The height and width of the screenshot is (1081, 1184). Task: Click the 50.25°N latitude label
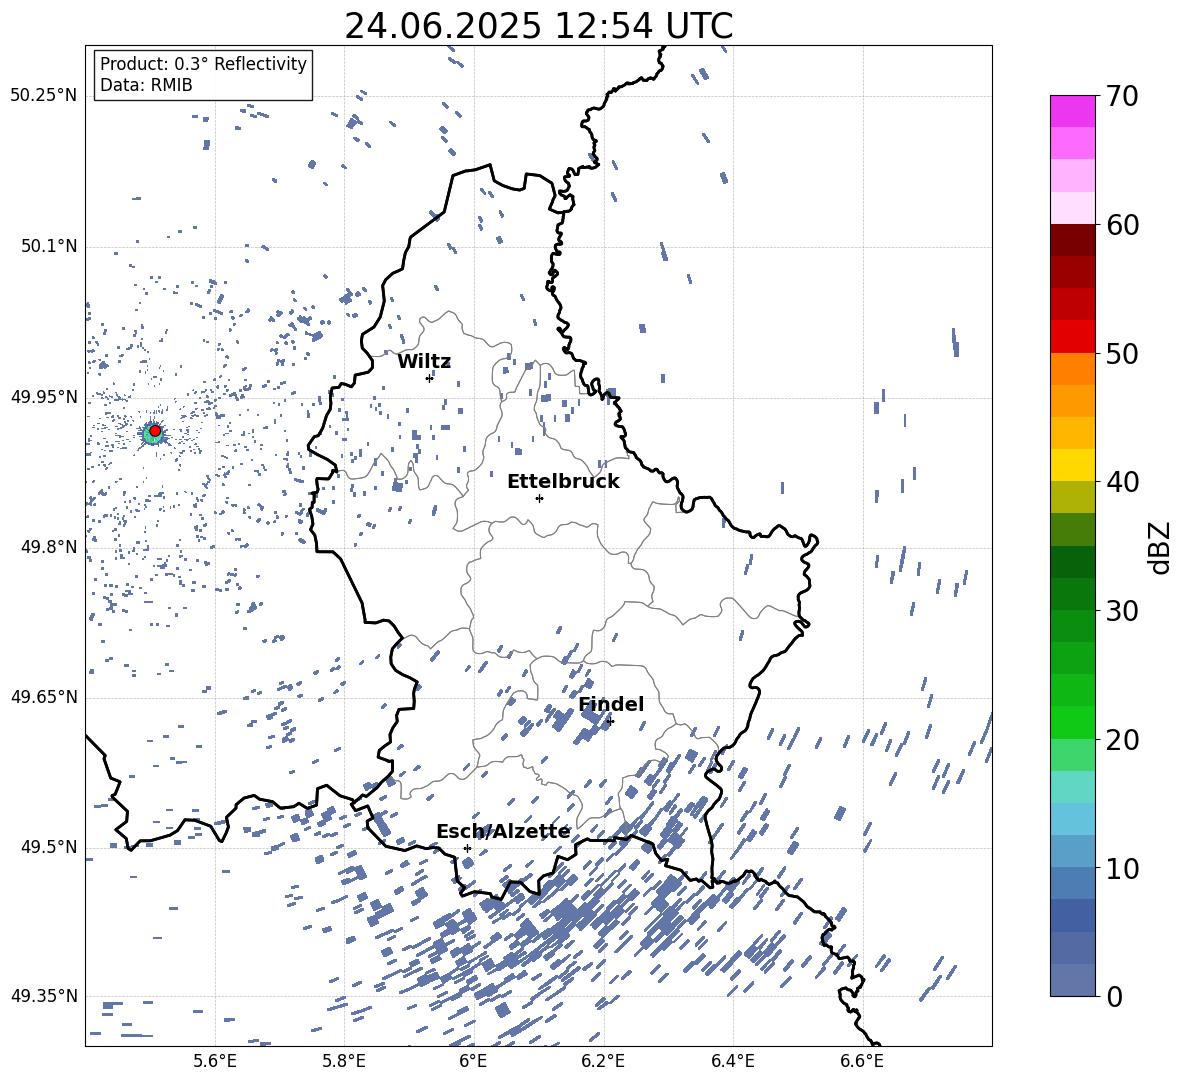(x=44, y=96)
